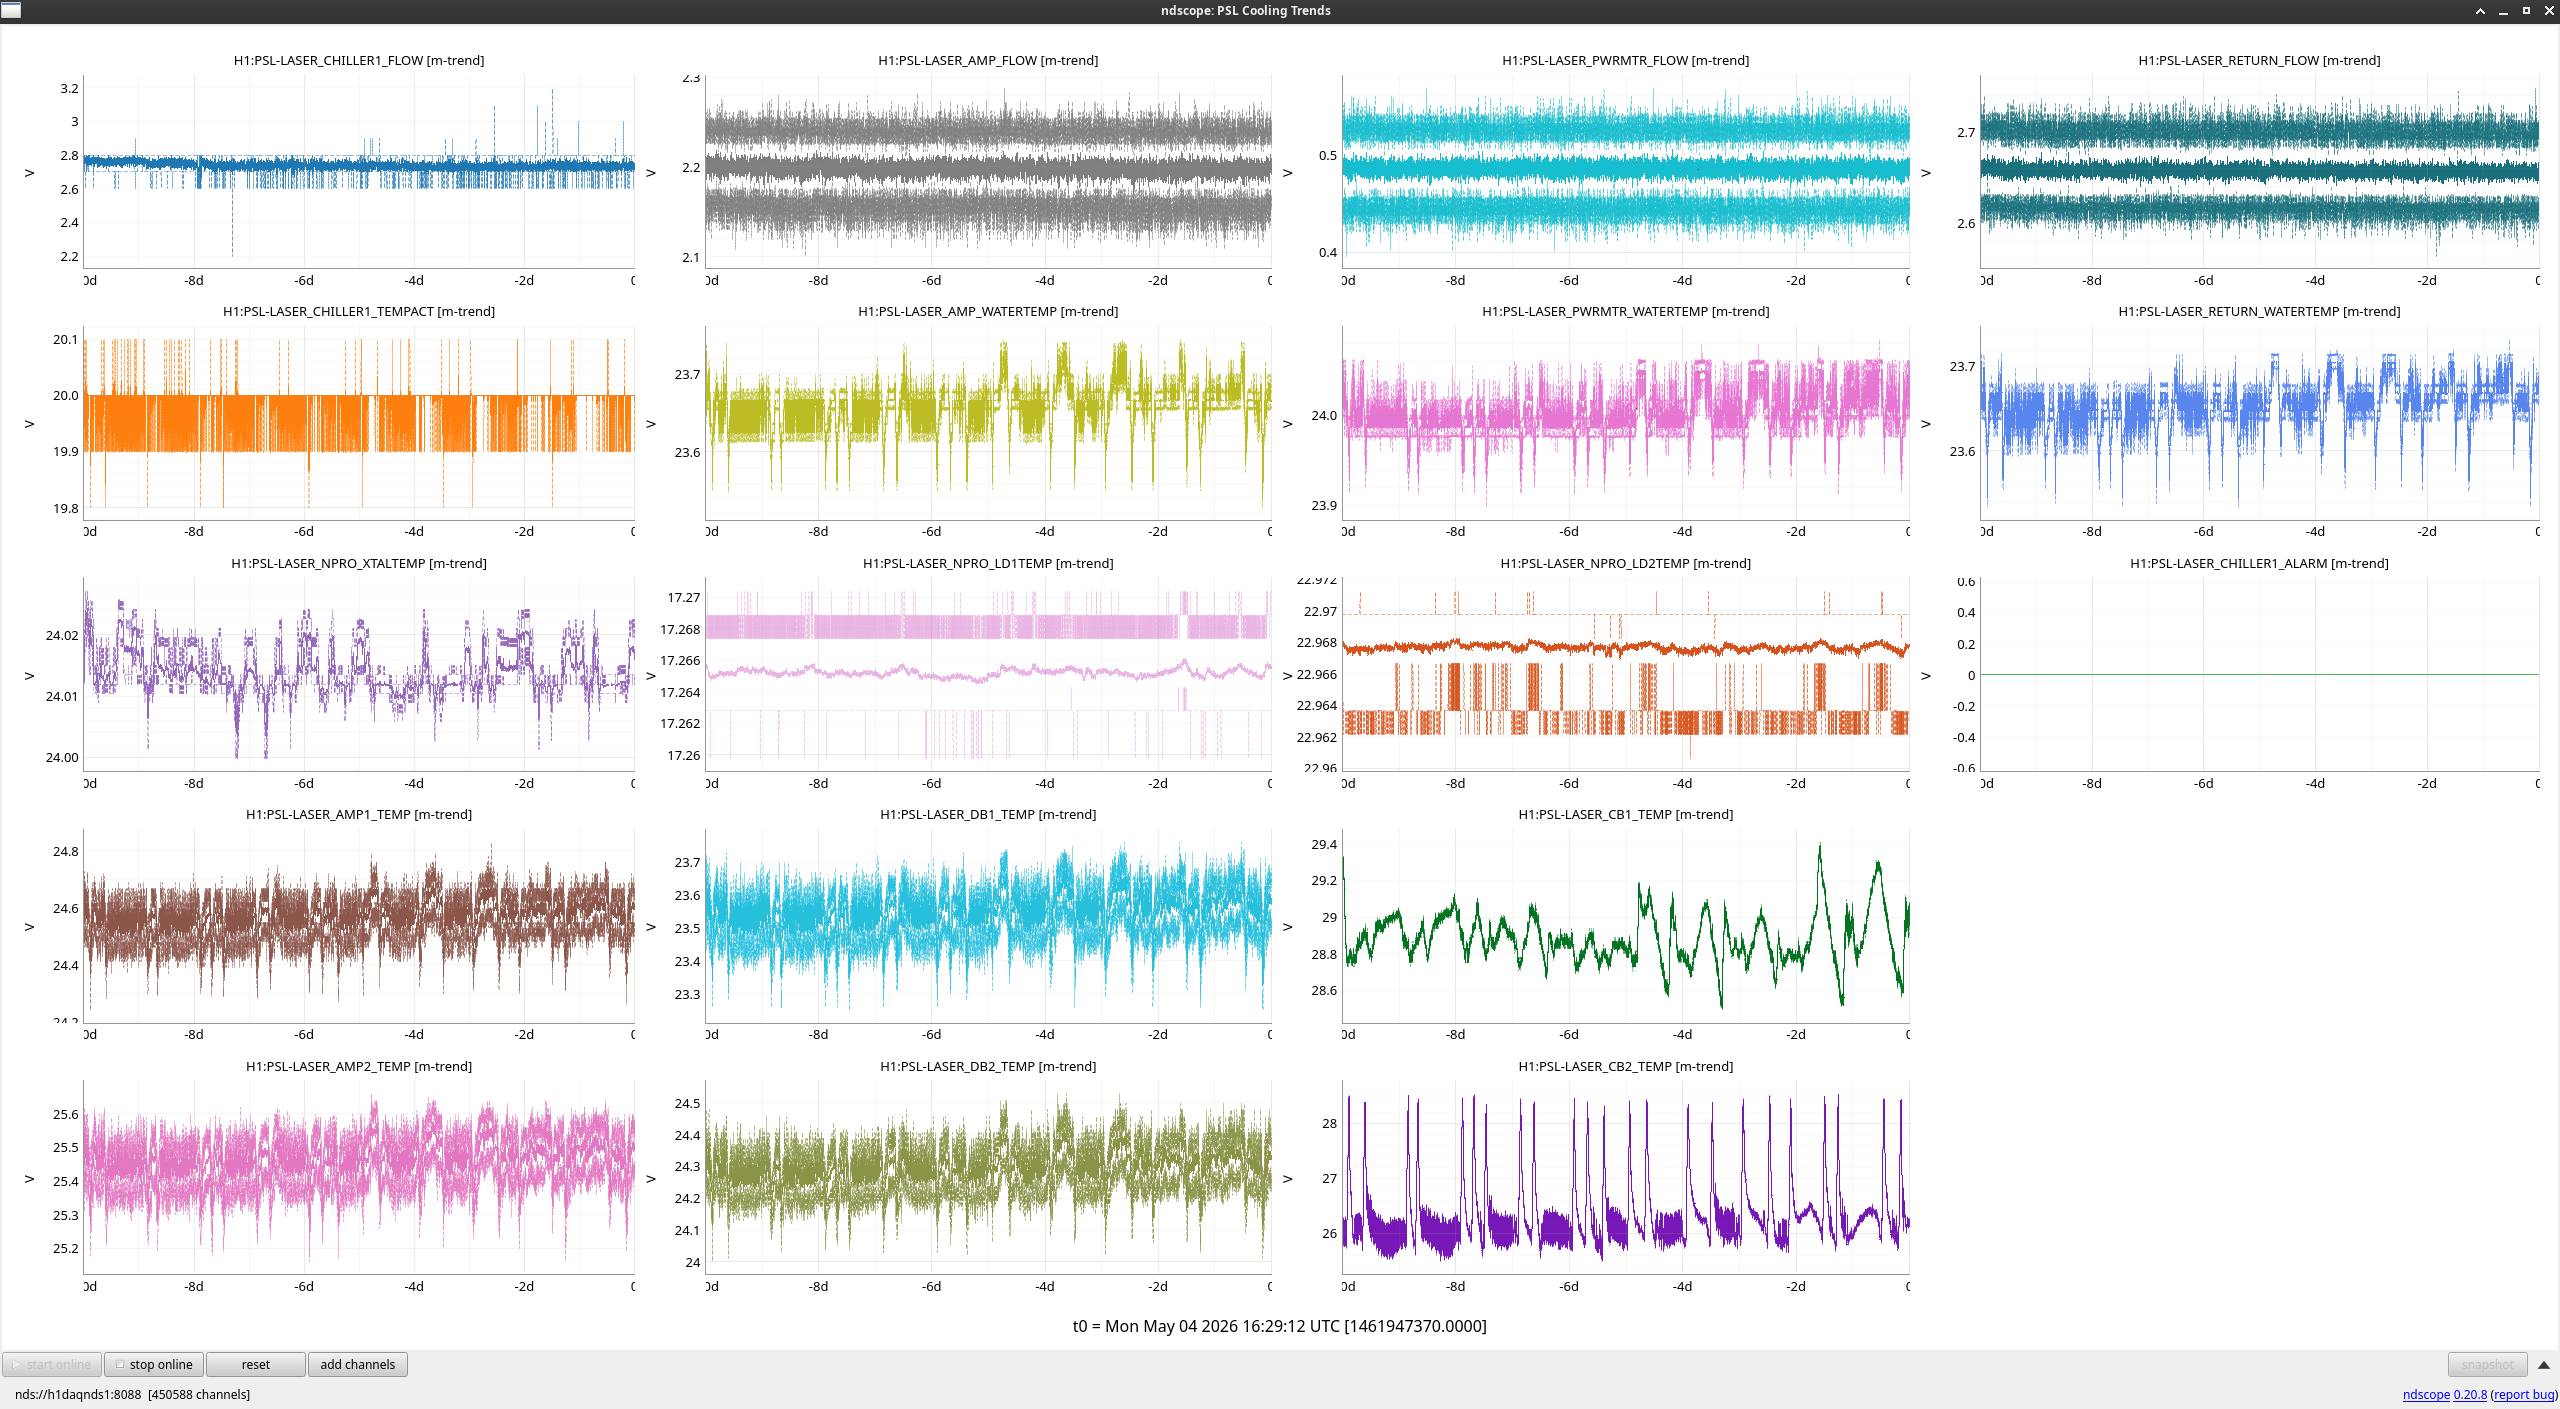This screenshot has height=1409, width=2560.
Task: Select the H1:PSL-LASER_AMP2_TEMP plot title
Action: pos(359,1066)
